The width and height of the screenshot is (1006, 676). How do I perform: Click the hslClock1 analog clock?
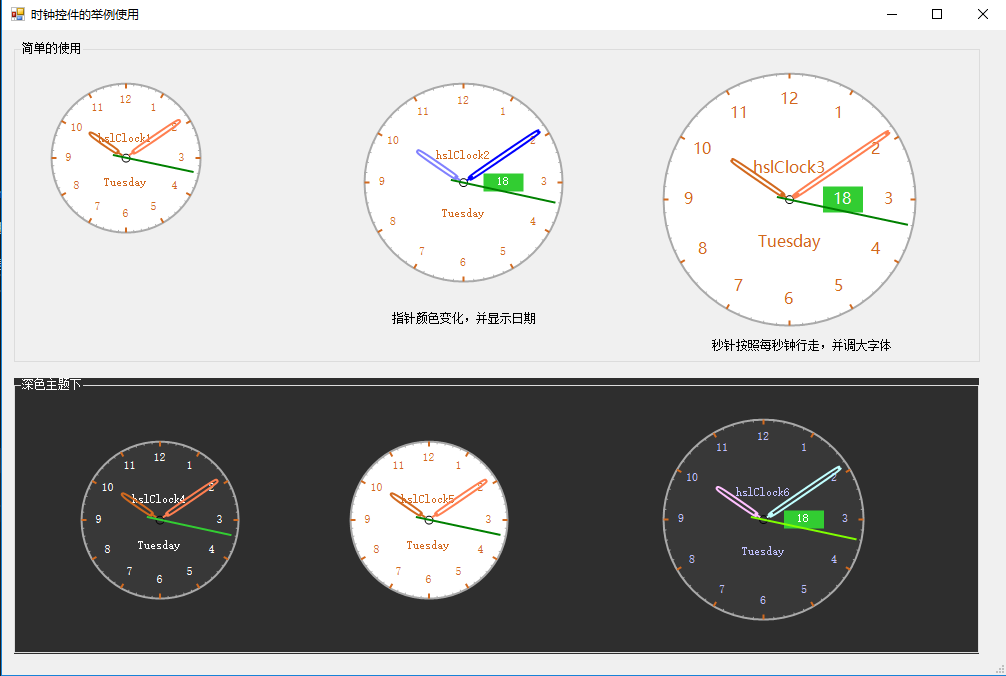point(126,158)
